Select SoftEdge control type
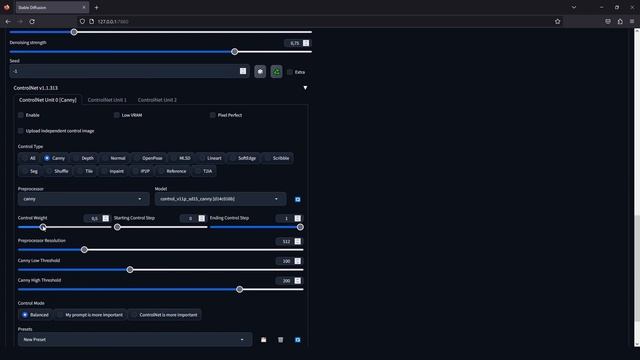The image size is (640, 360). pyautogui.click(x=243, y=158)
